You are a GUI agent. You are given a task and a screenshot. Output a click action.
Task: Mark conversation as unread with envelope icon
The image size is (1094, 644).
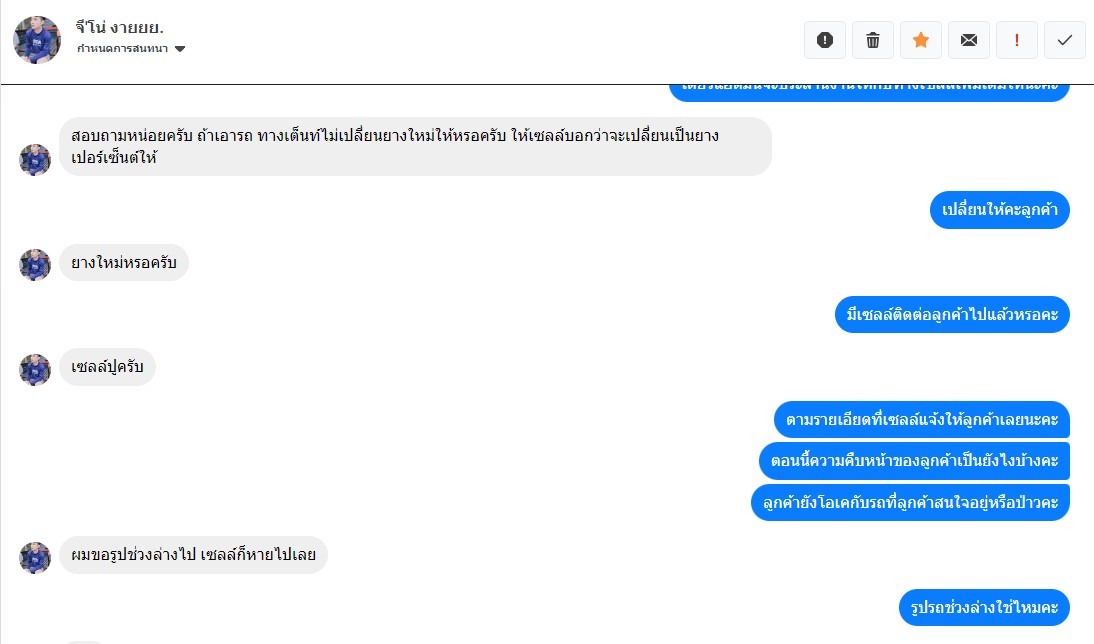pos(969,40)
